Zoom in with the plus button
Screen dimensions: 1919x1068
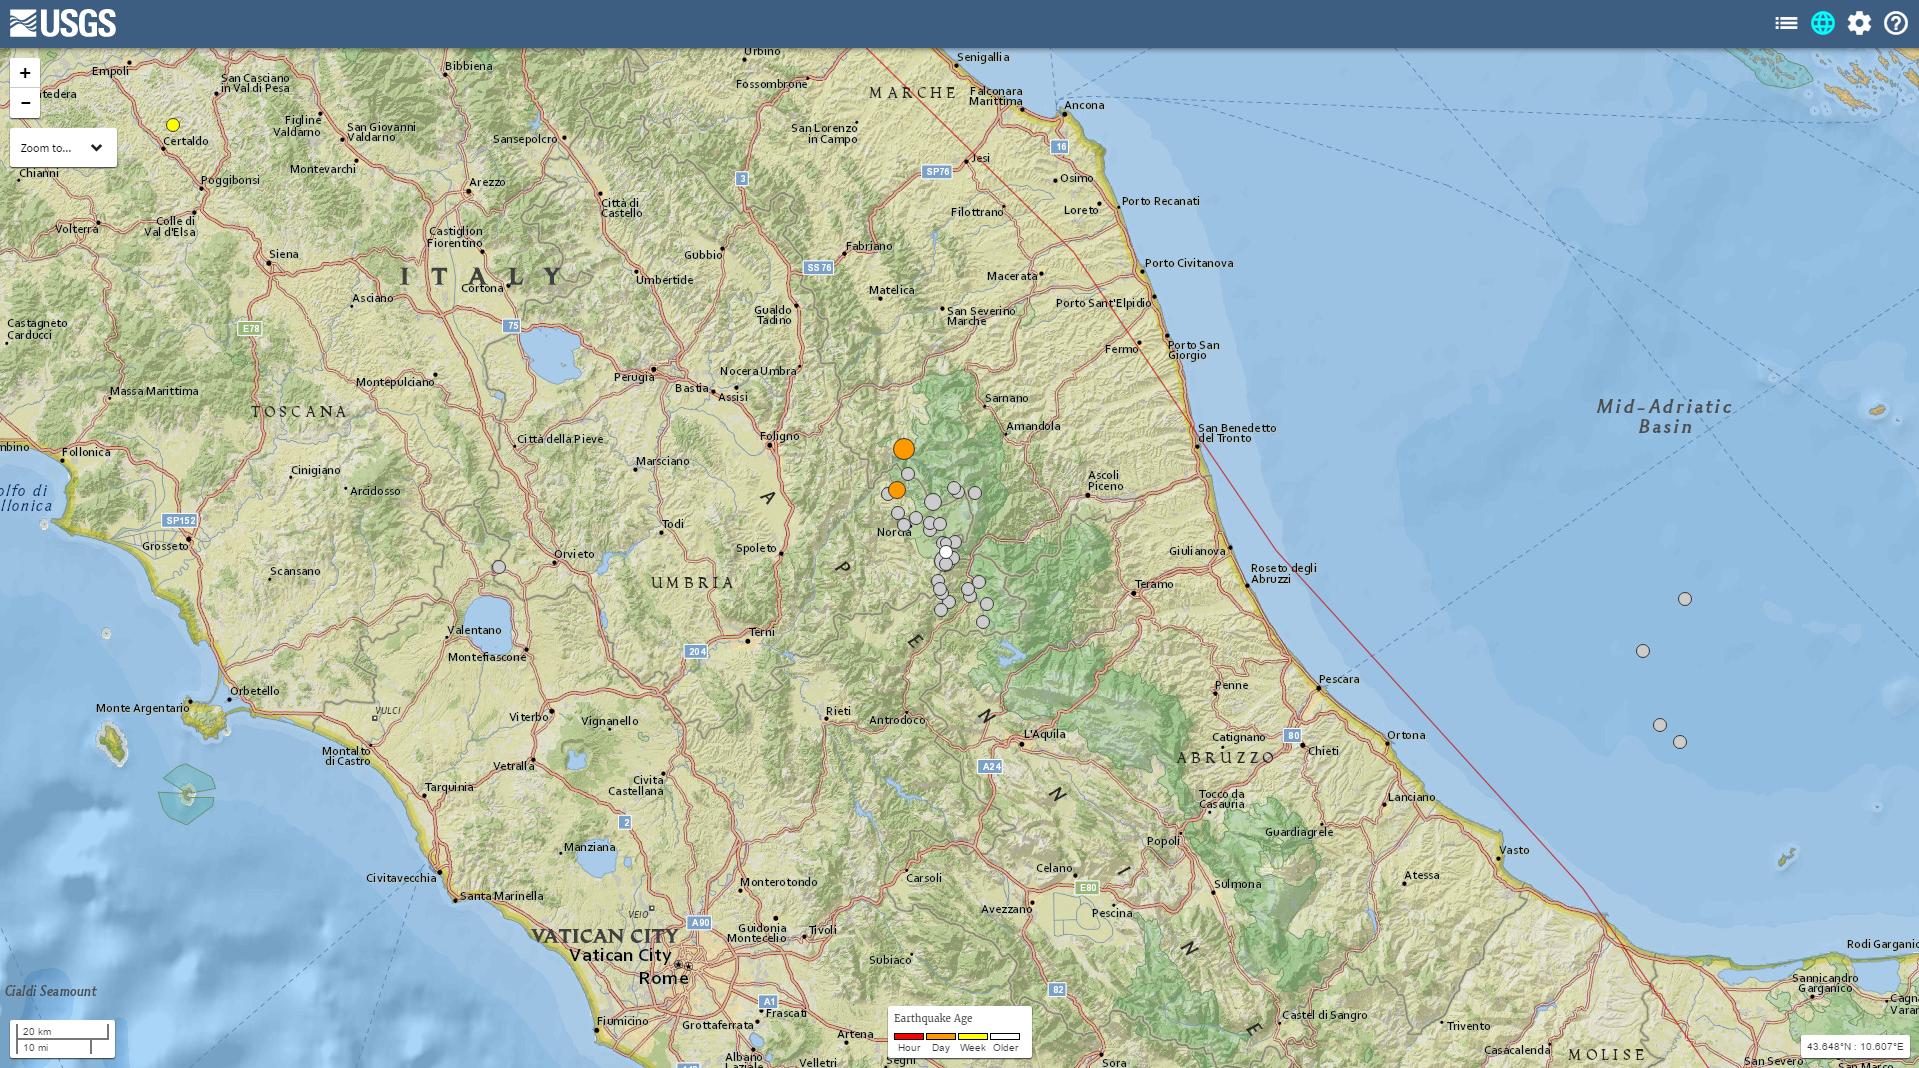(25, 73)
